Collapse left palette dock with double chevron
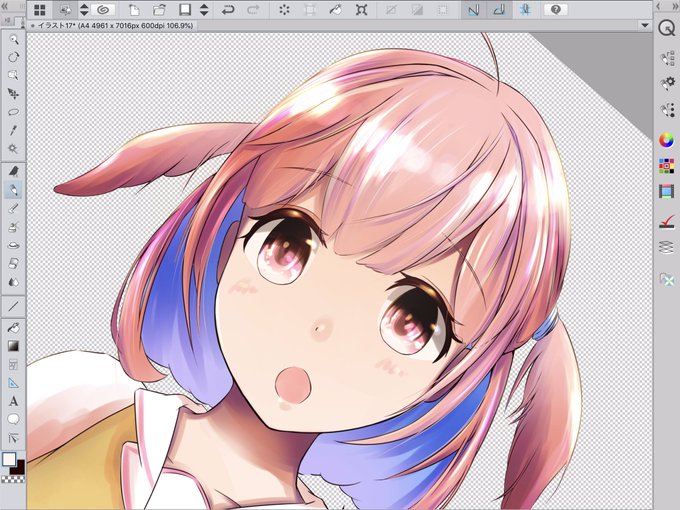Viewport: 680px width, 510px height. tap(6, 7)
